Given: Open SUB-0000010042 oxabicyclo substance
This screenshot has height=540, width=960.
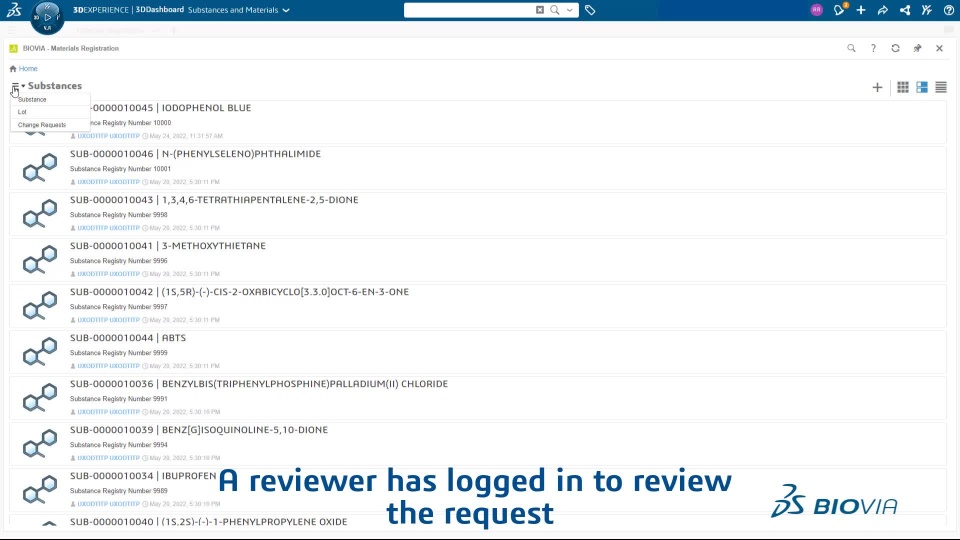Looking at the screenshot, I should pos(239,291).
